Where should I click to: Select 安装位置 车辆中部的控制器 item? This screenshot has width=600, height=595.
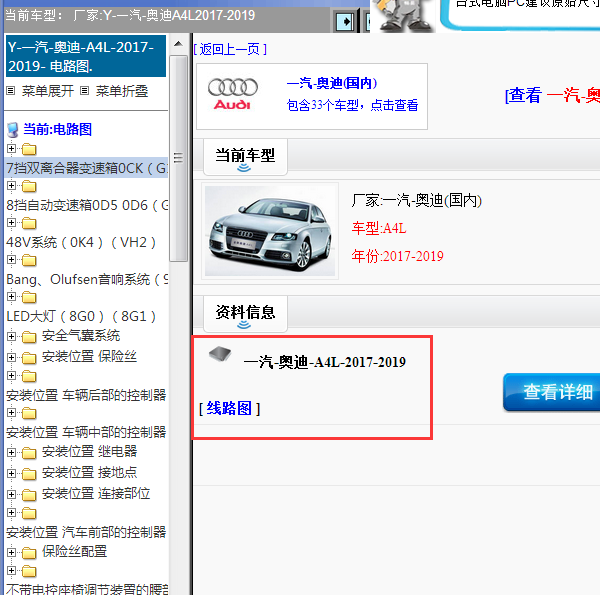coord(86,432)
